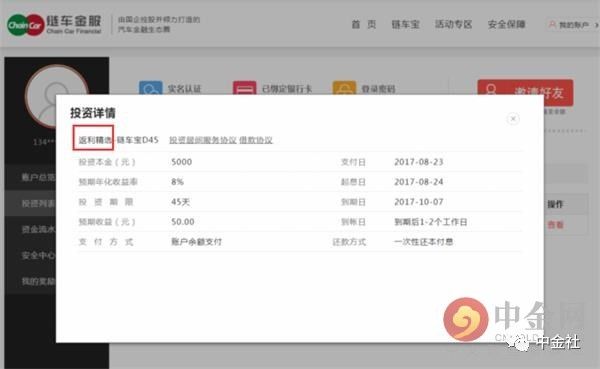Open the 借款协议 link
Viewport: 600px width, 369px height.
point(256,140)
